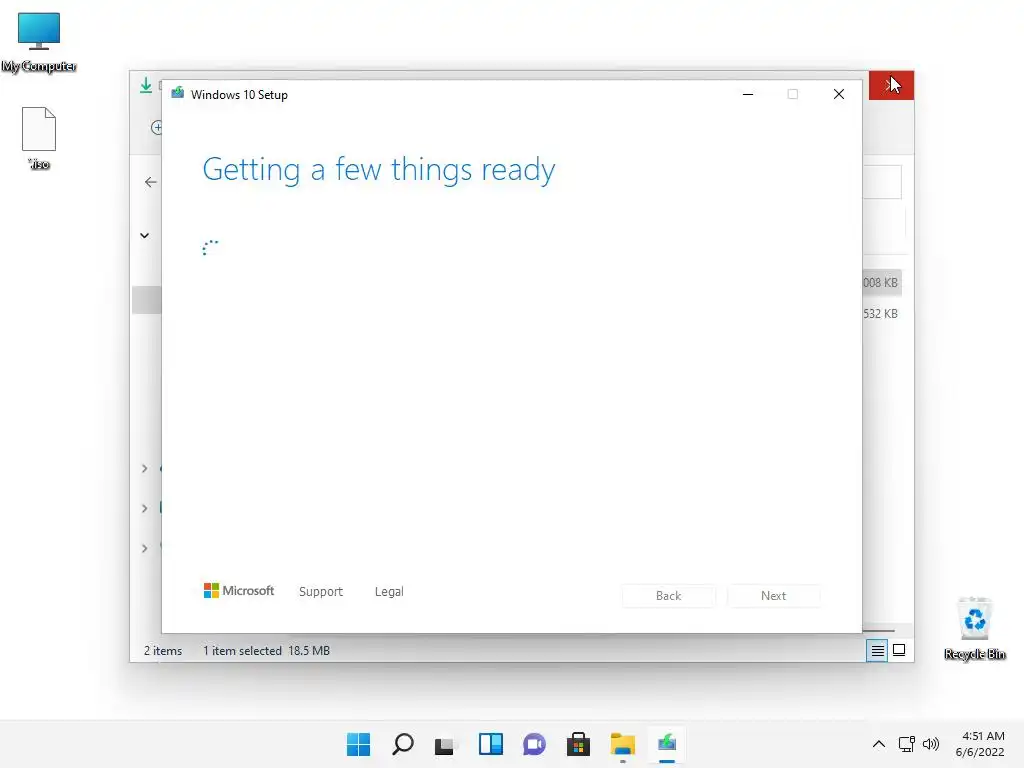Open taskbar Search

click(x=402, y=744)
